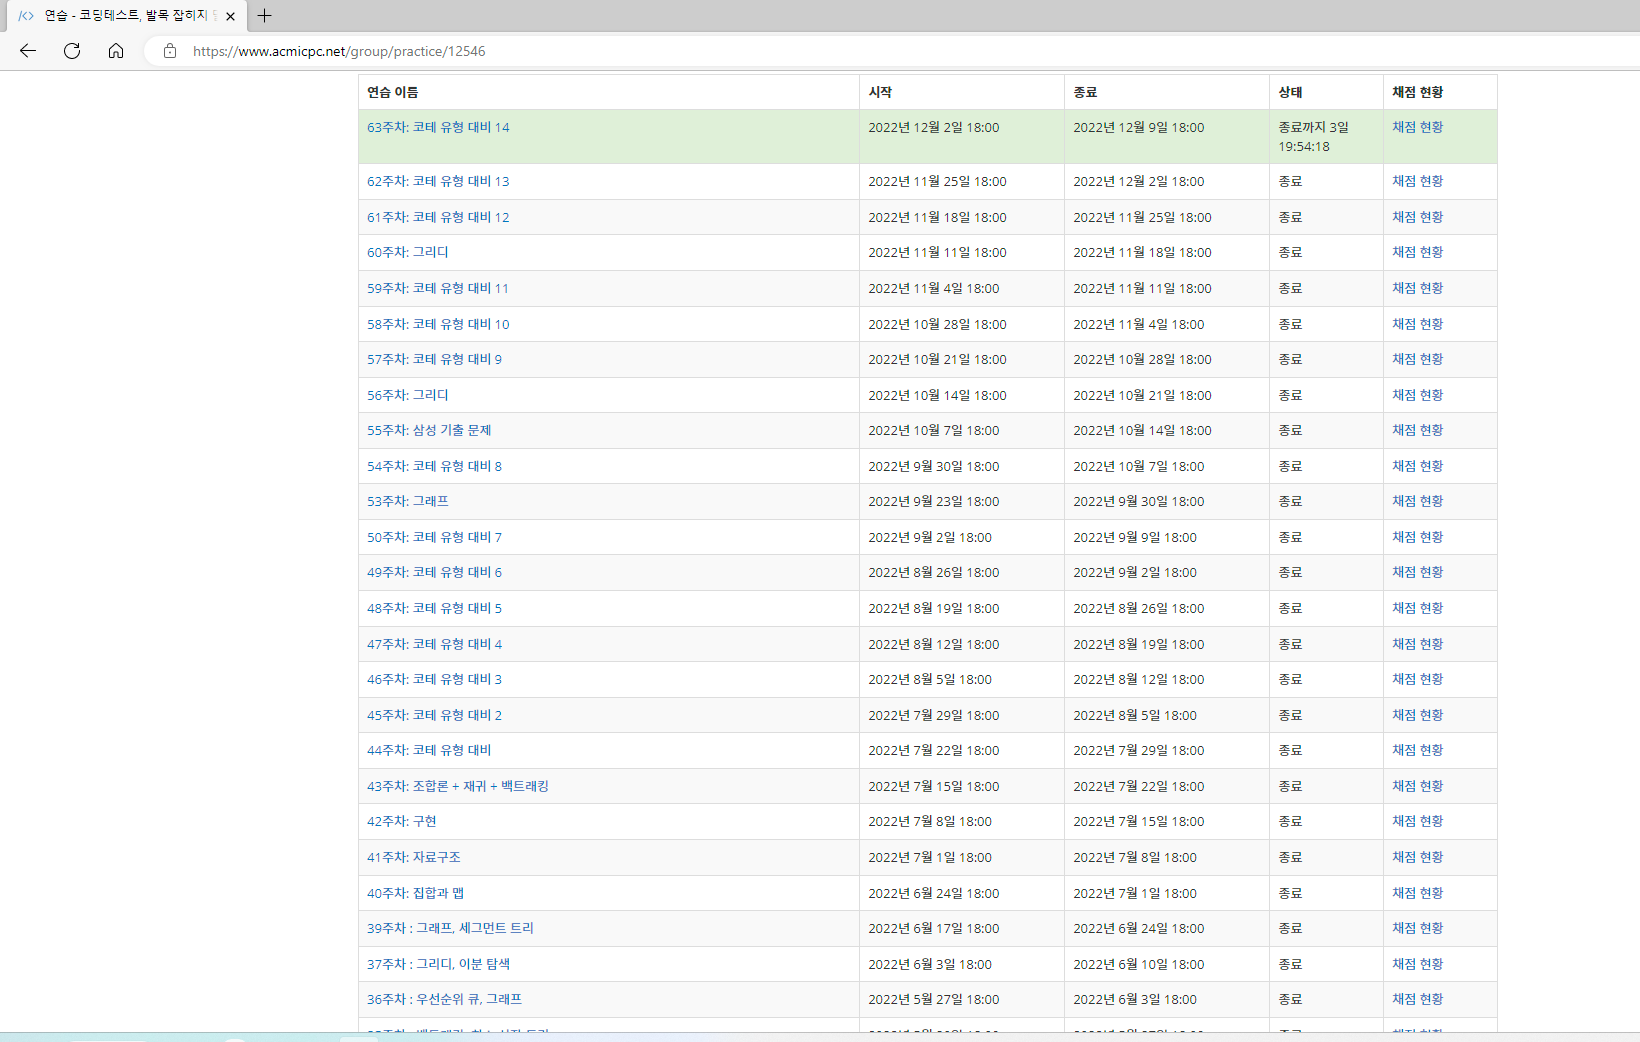
Task: Open the 60주차: 그리디 practice link
Action: (x=407, y=253)
